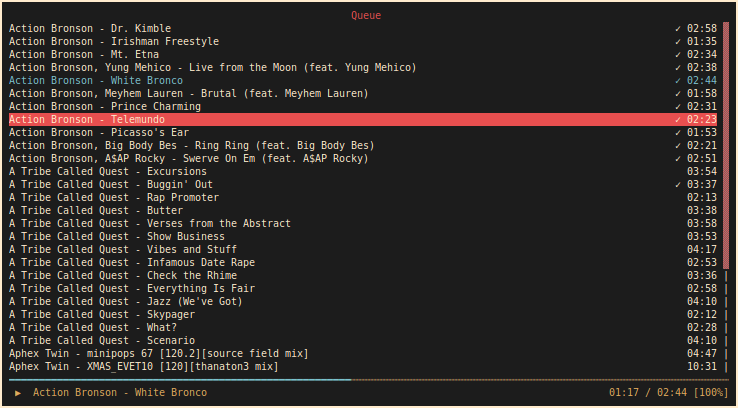Click the 03:38 duration of Butter
The width and height of the screenshot is (738, 408).
coord(702,210)
